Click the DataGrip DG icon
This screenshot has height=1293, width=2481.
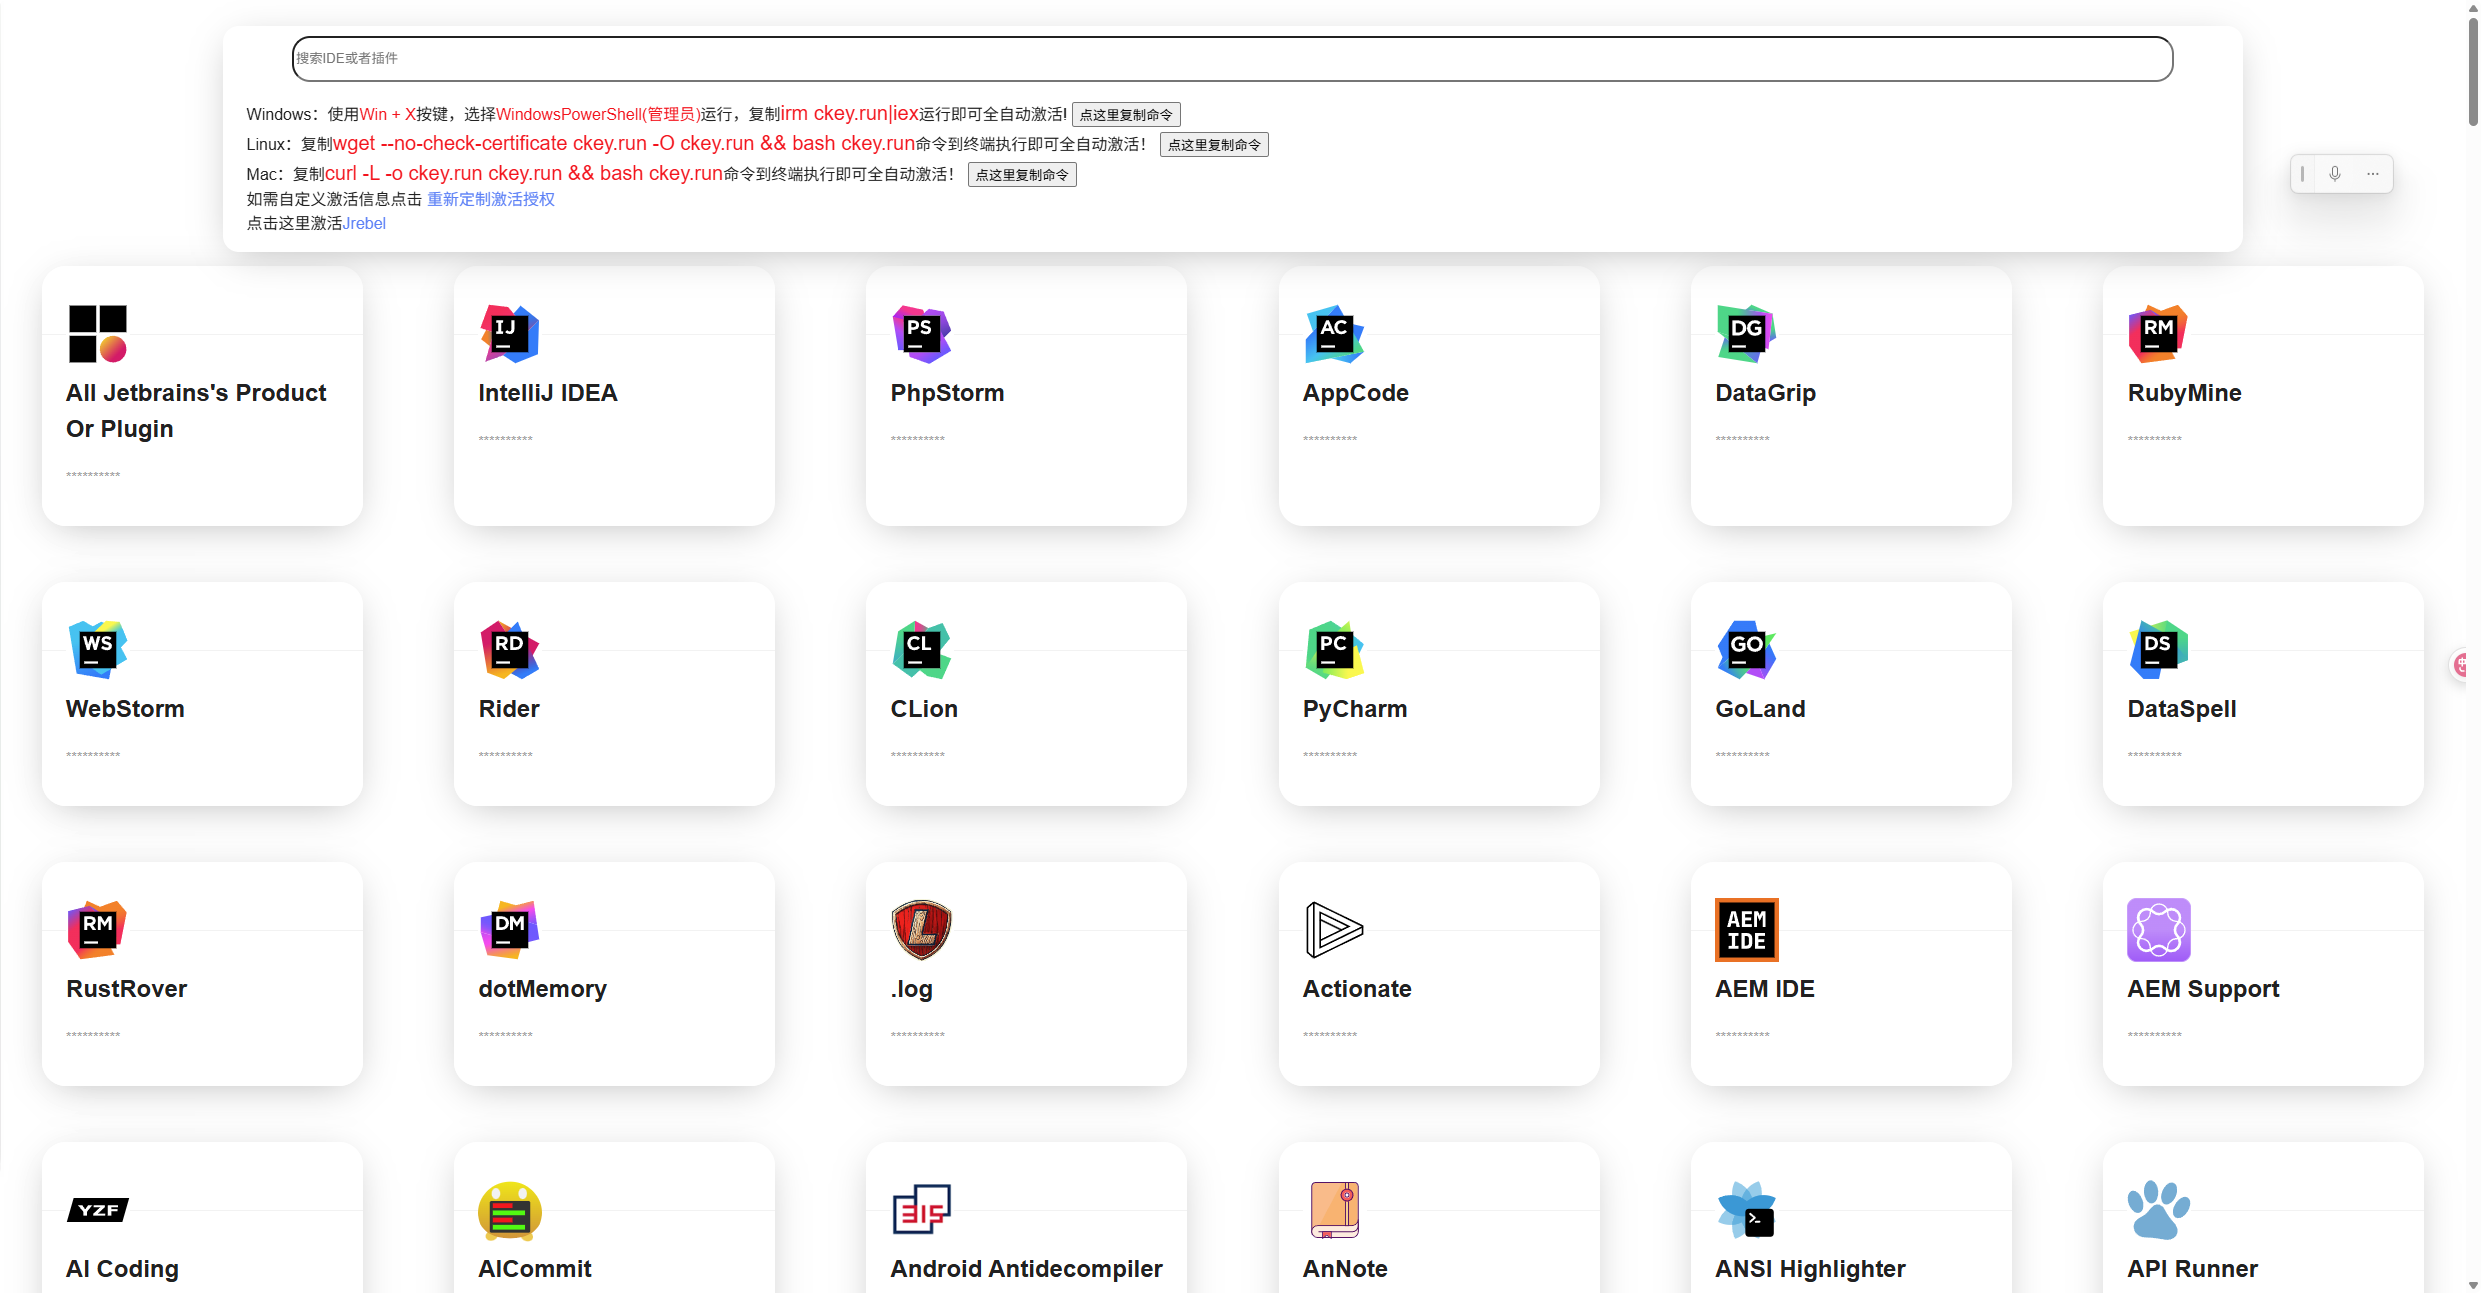pos(1747,334)
